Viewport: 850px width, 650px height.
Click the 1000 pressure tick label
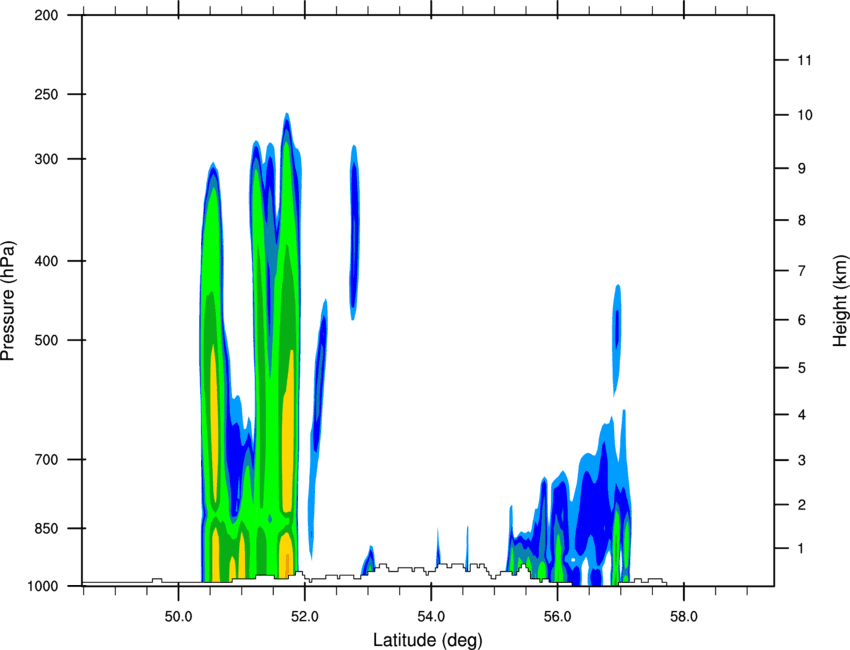(42, 587)
